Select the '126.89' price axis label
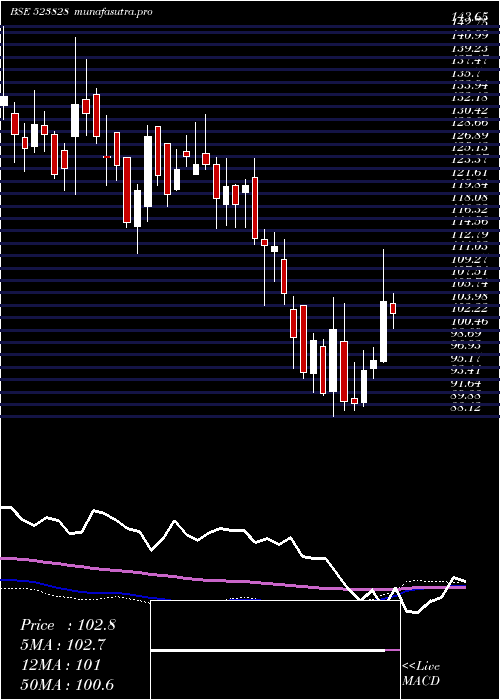This screenshot has height=700, width=500. tap(470, 135)
